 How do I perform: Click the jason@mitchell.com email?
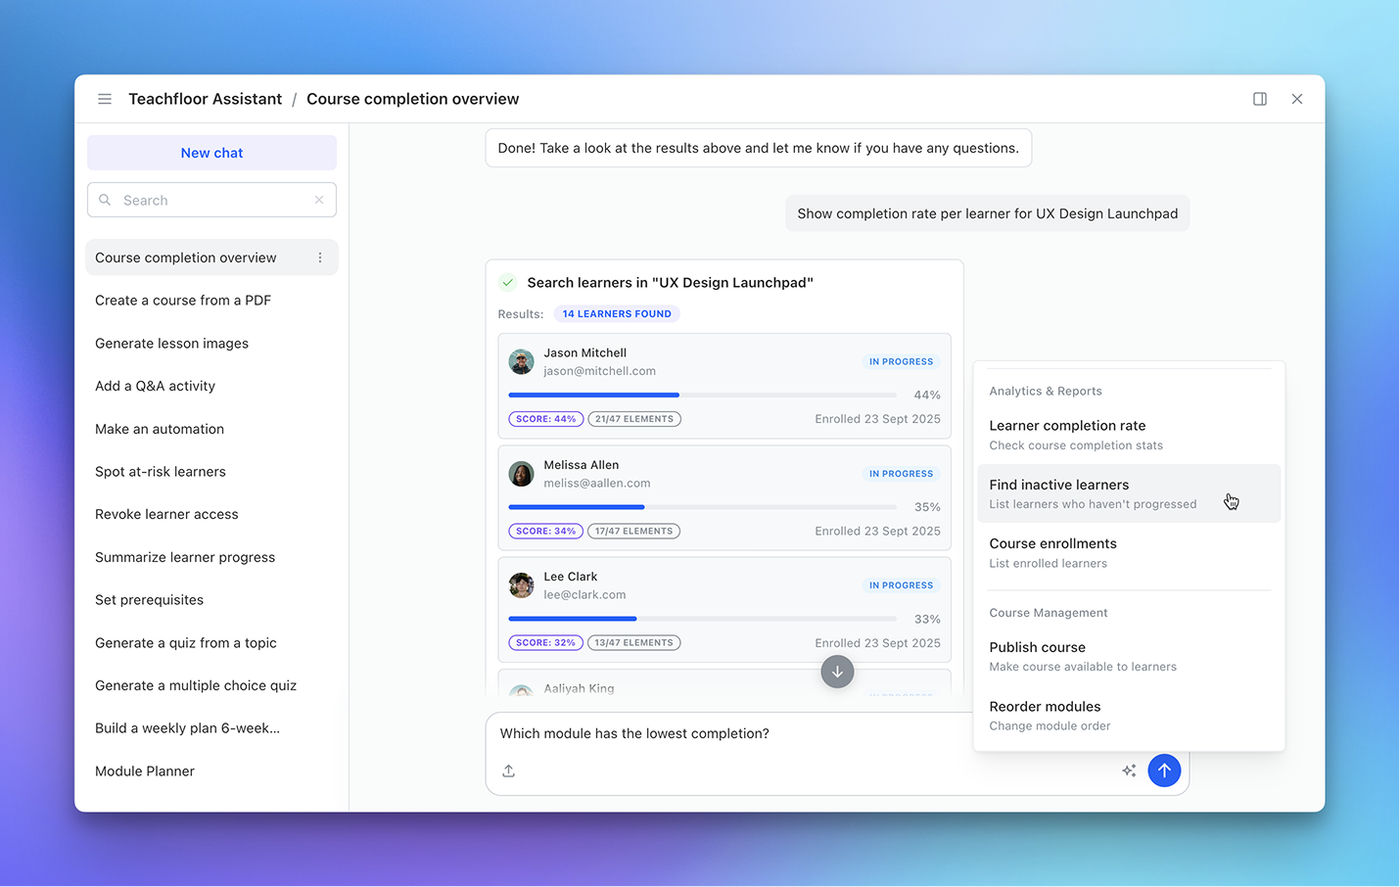pyautogui.click(x=600, y=371)
